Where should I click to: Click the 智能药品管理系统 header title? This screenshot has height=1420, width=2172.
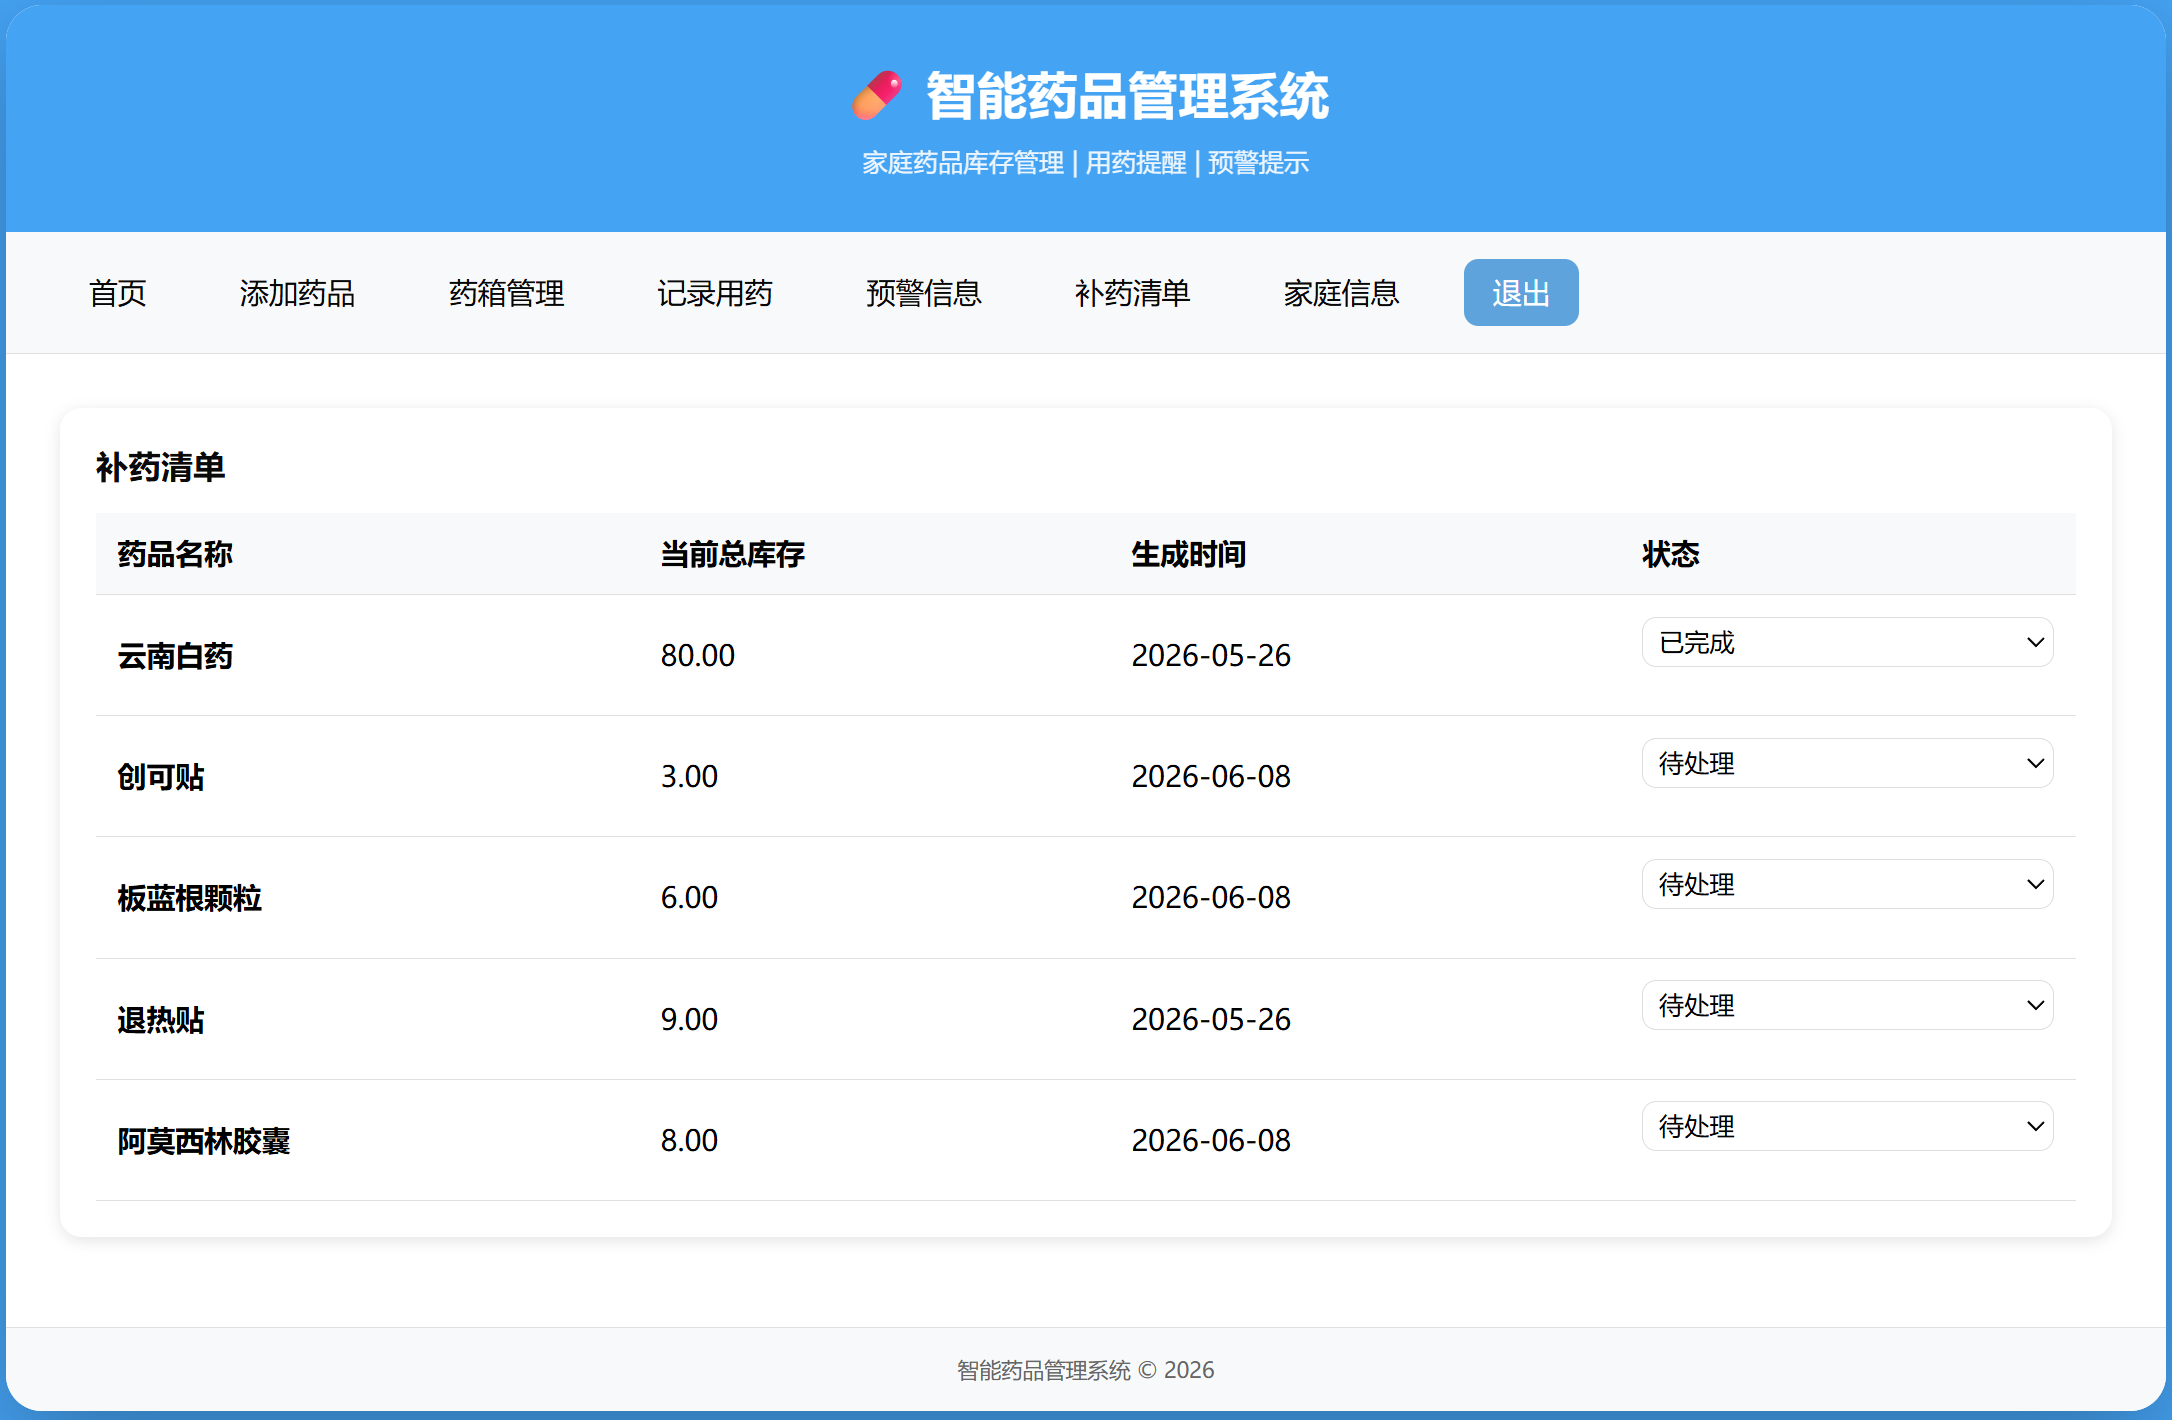[x=1127, y=96]
